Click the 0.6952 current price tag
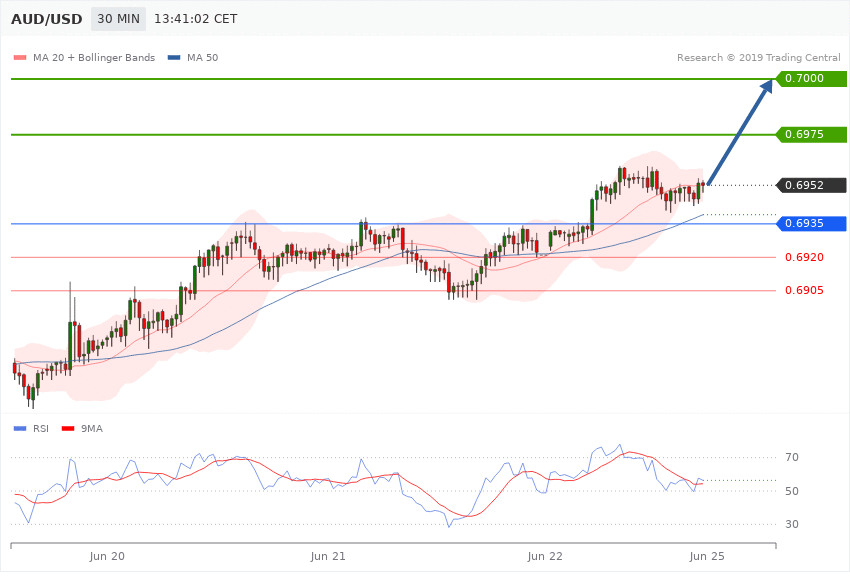 click(812, 185)
